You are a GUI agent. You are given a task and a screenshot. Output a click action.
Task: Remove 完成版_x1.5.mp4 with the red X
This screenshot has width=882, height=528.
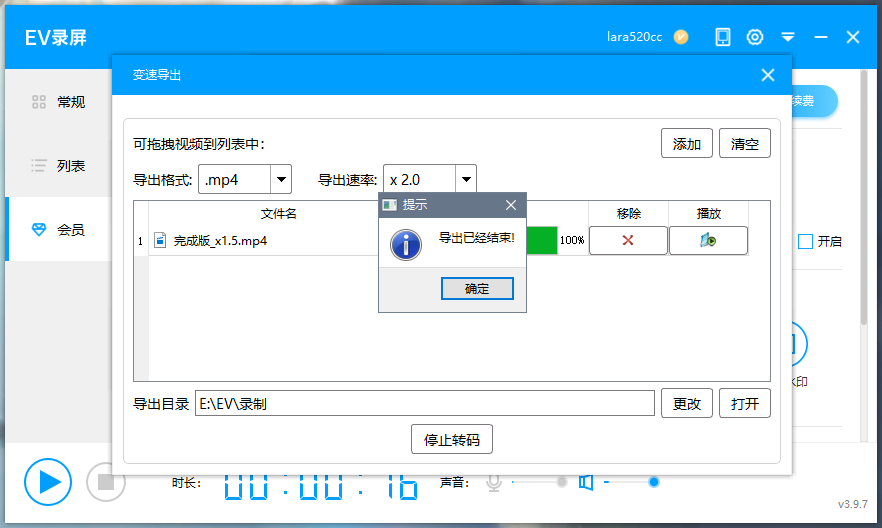[x=628, y=241]
